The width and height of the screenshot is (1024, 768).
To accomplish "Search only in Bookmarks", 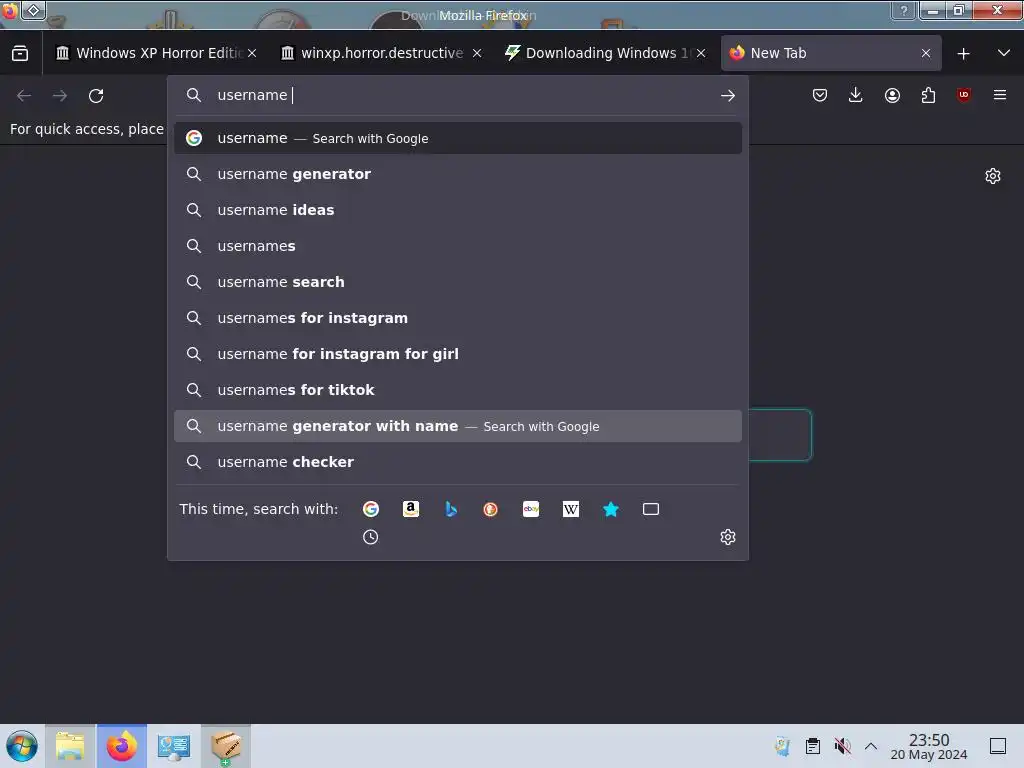I will click(x=611, y=509).
